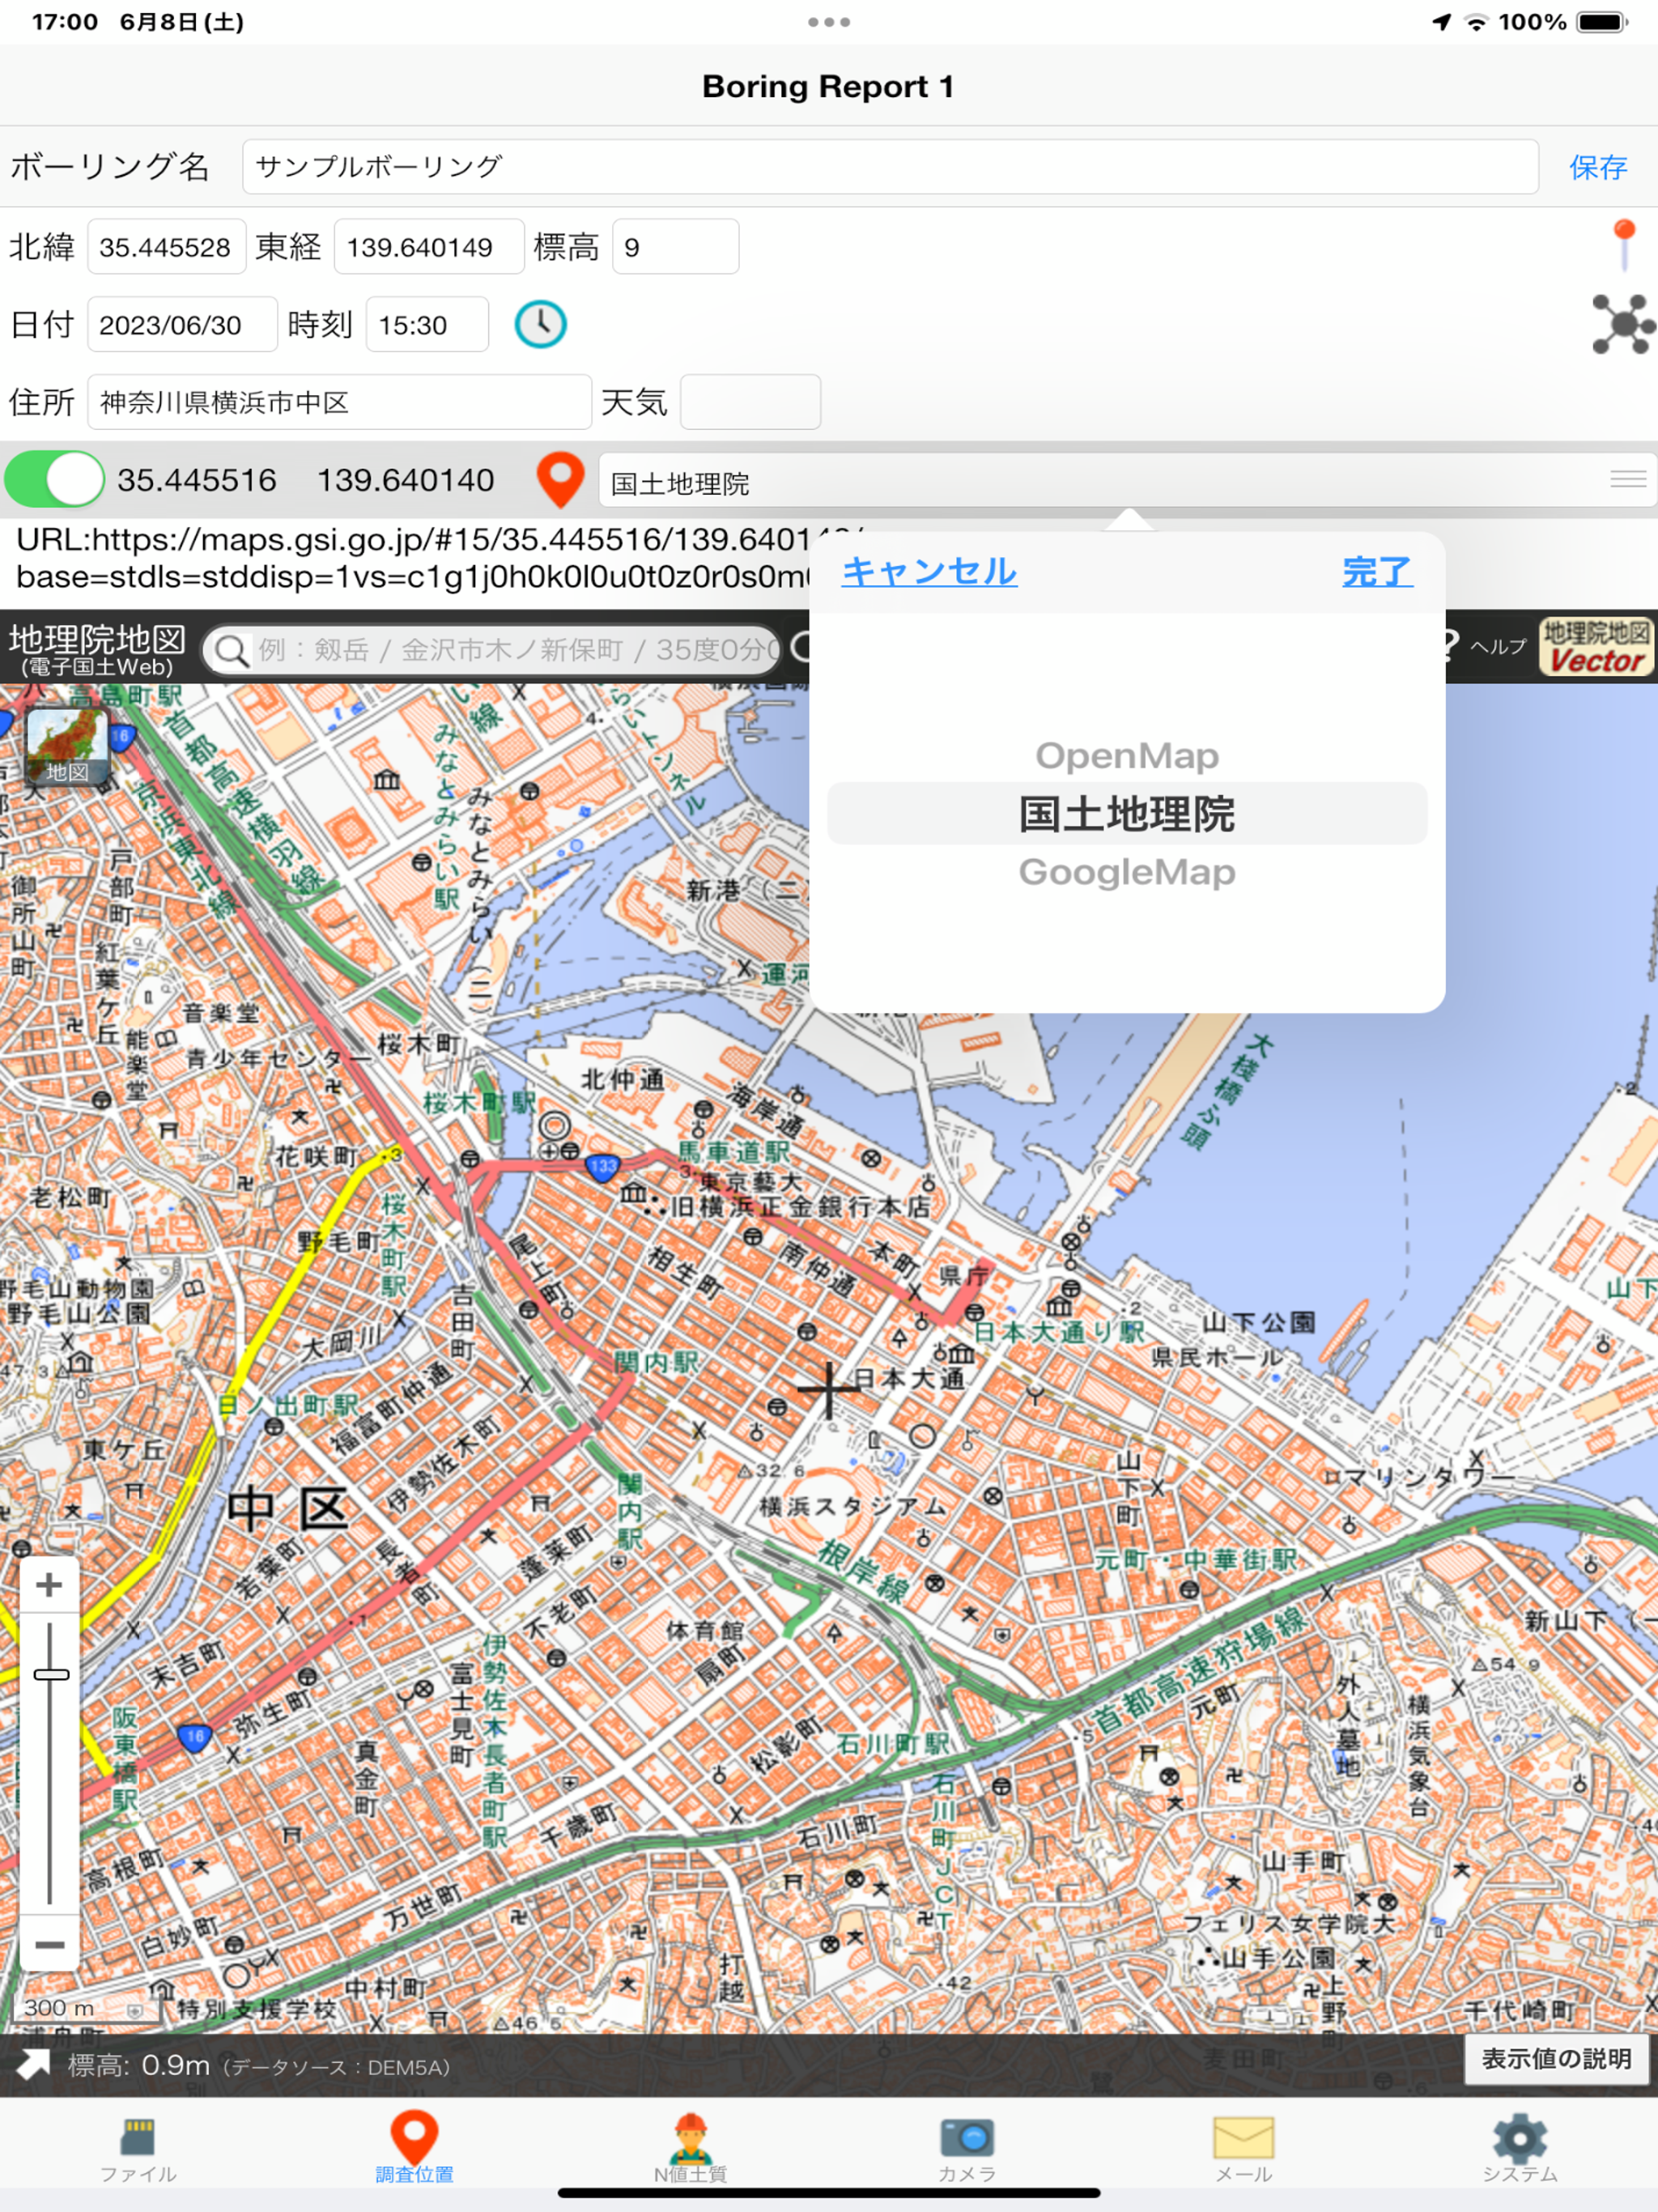Tap 保存 to save the report
The height and width of the screenshot is (2212, 1658).
(1597, 167)
